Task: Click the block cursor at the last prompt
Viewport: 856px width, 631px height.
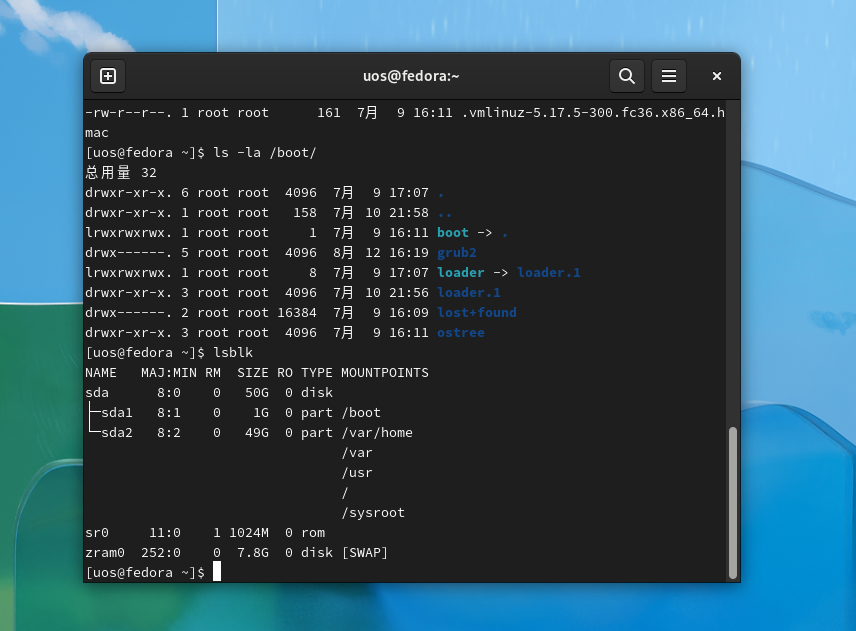Action: 217,572
